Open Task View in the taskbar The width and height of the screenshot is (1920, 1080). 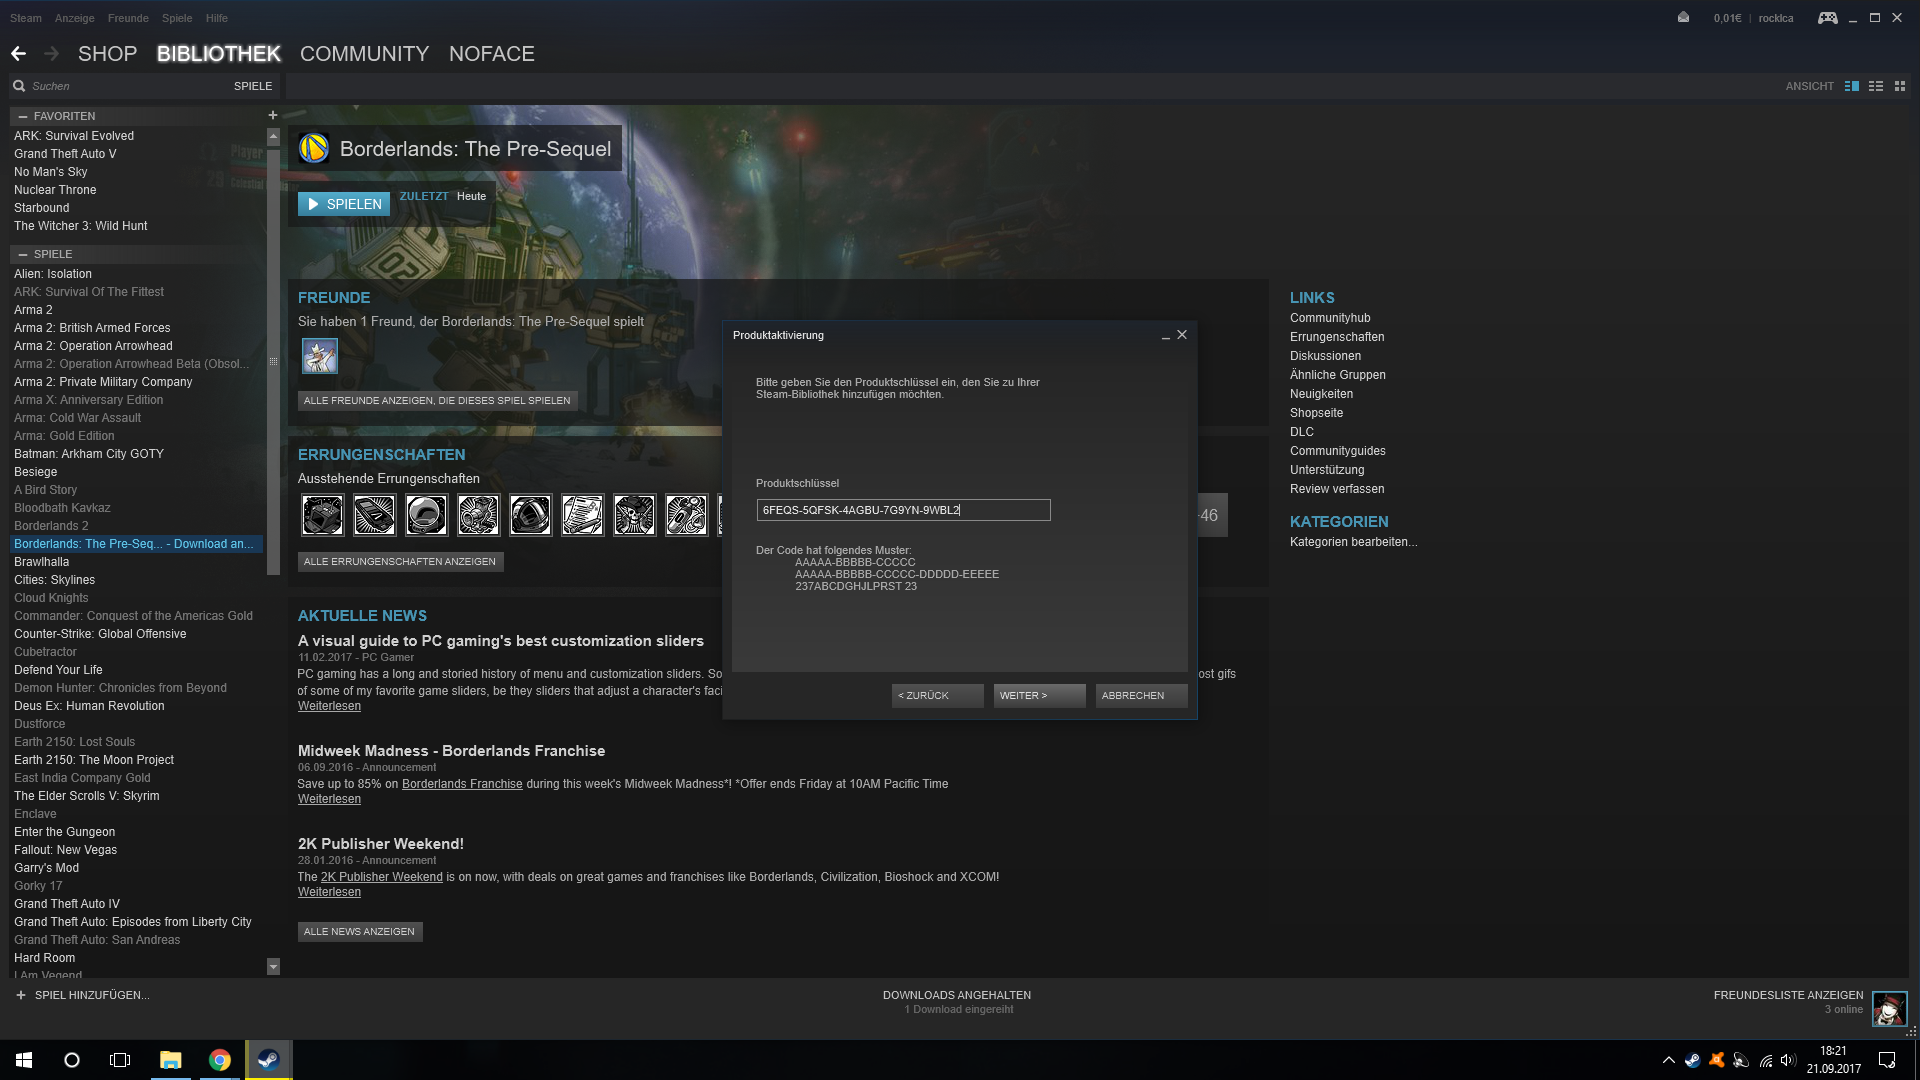point(120,1060)
